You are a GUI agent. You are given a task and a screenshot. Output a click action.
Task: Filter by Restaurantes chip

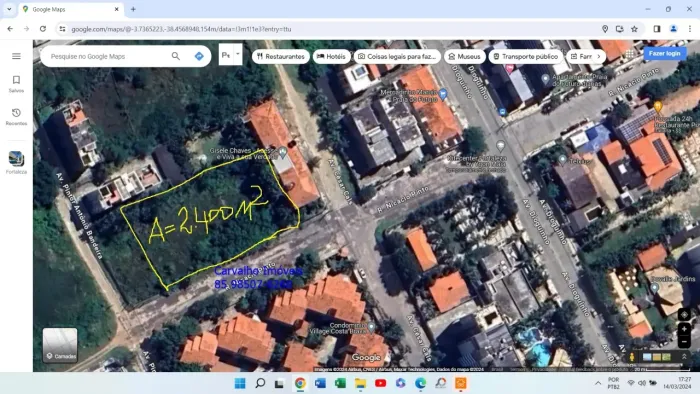(280, 57)
